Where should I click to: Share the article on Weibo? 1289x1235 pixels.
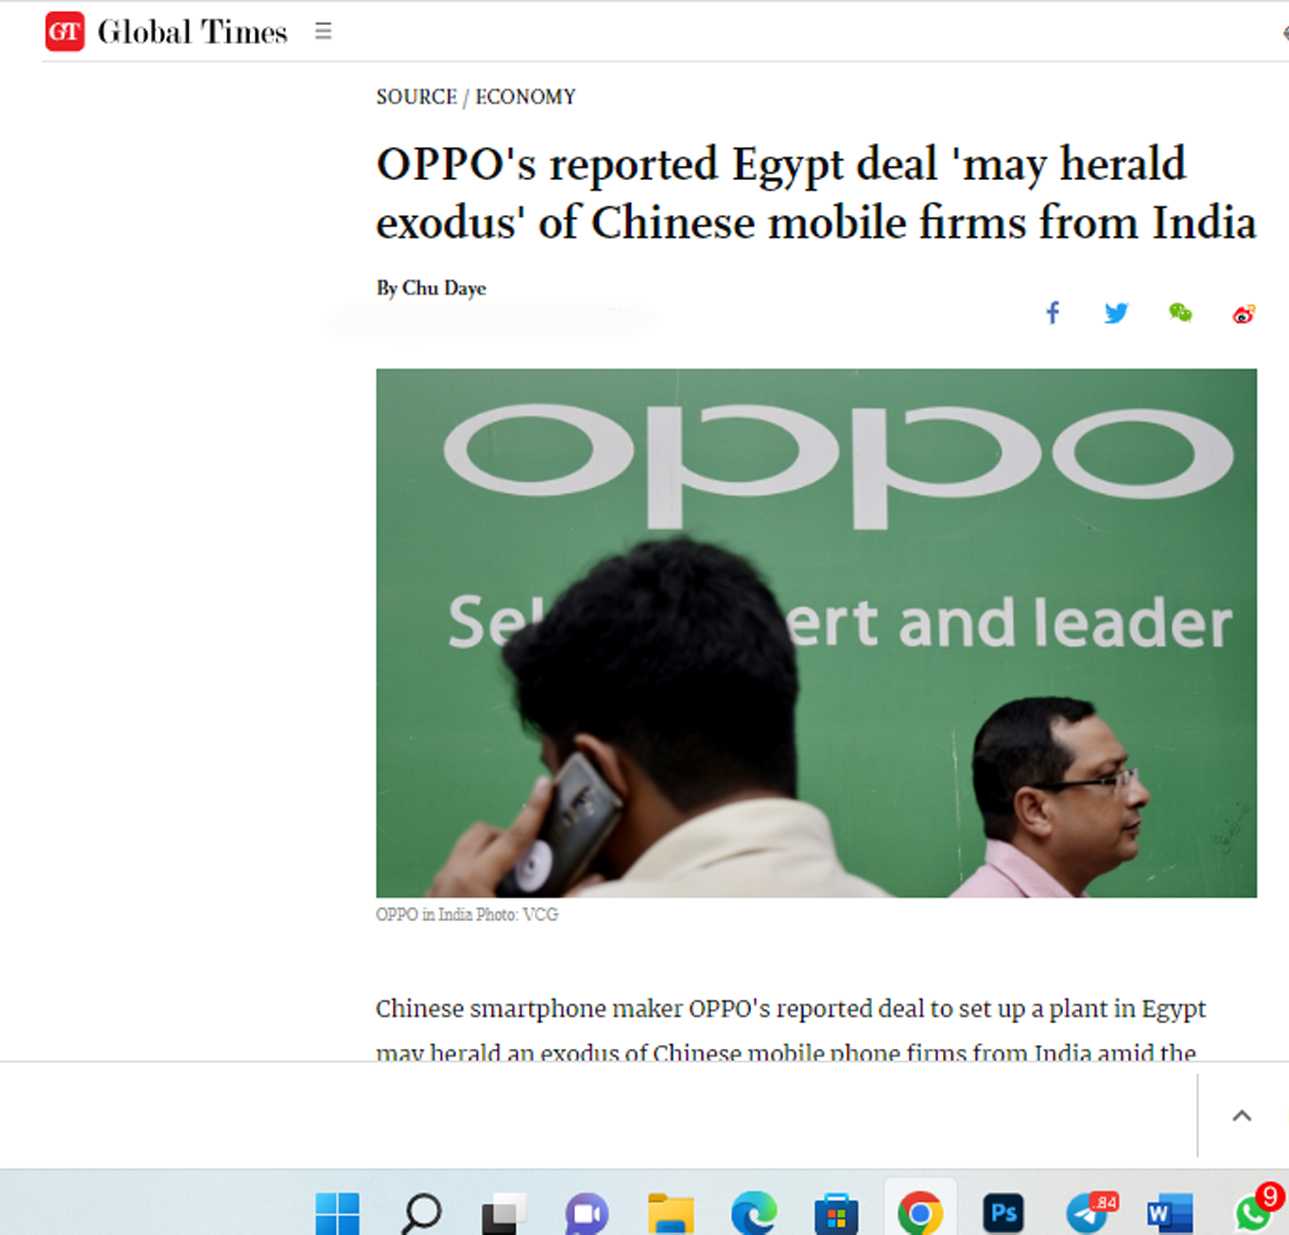(x=1244, y=314)
